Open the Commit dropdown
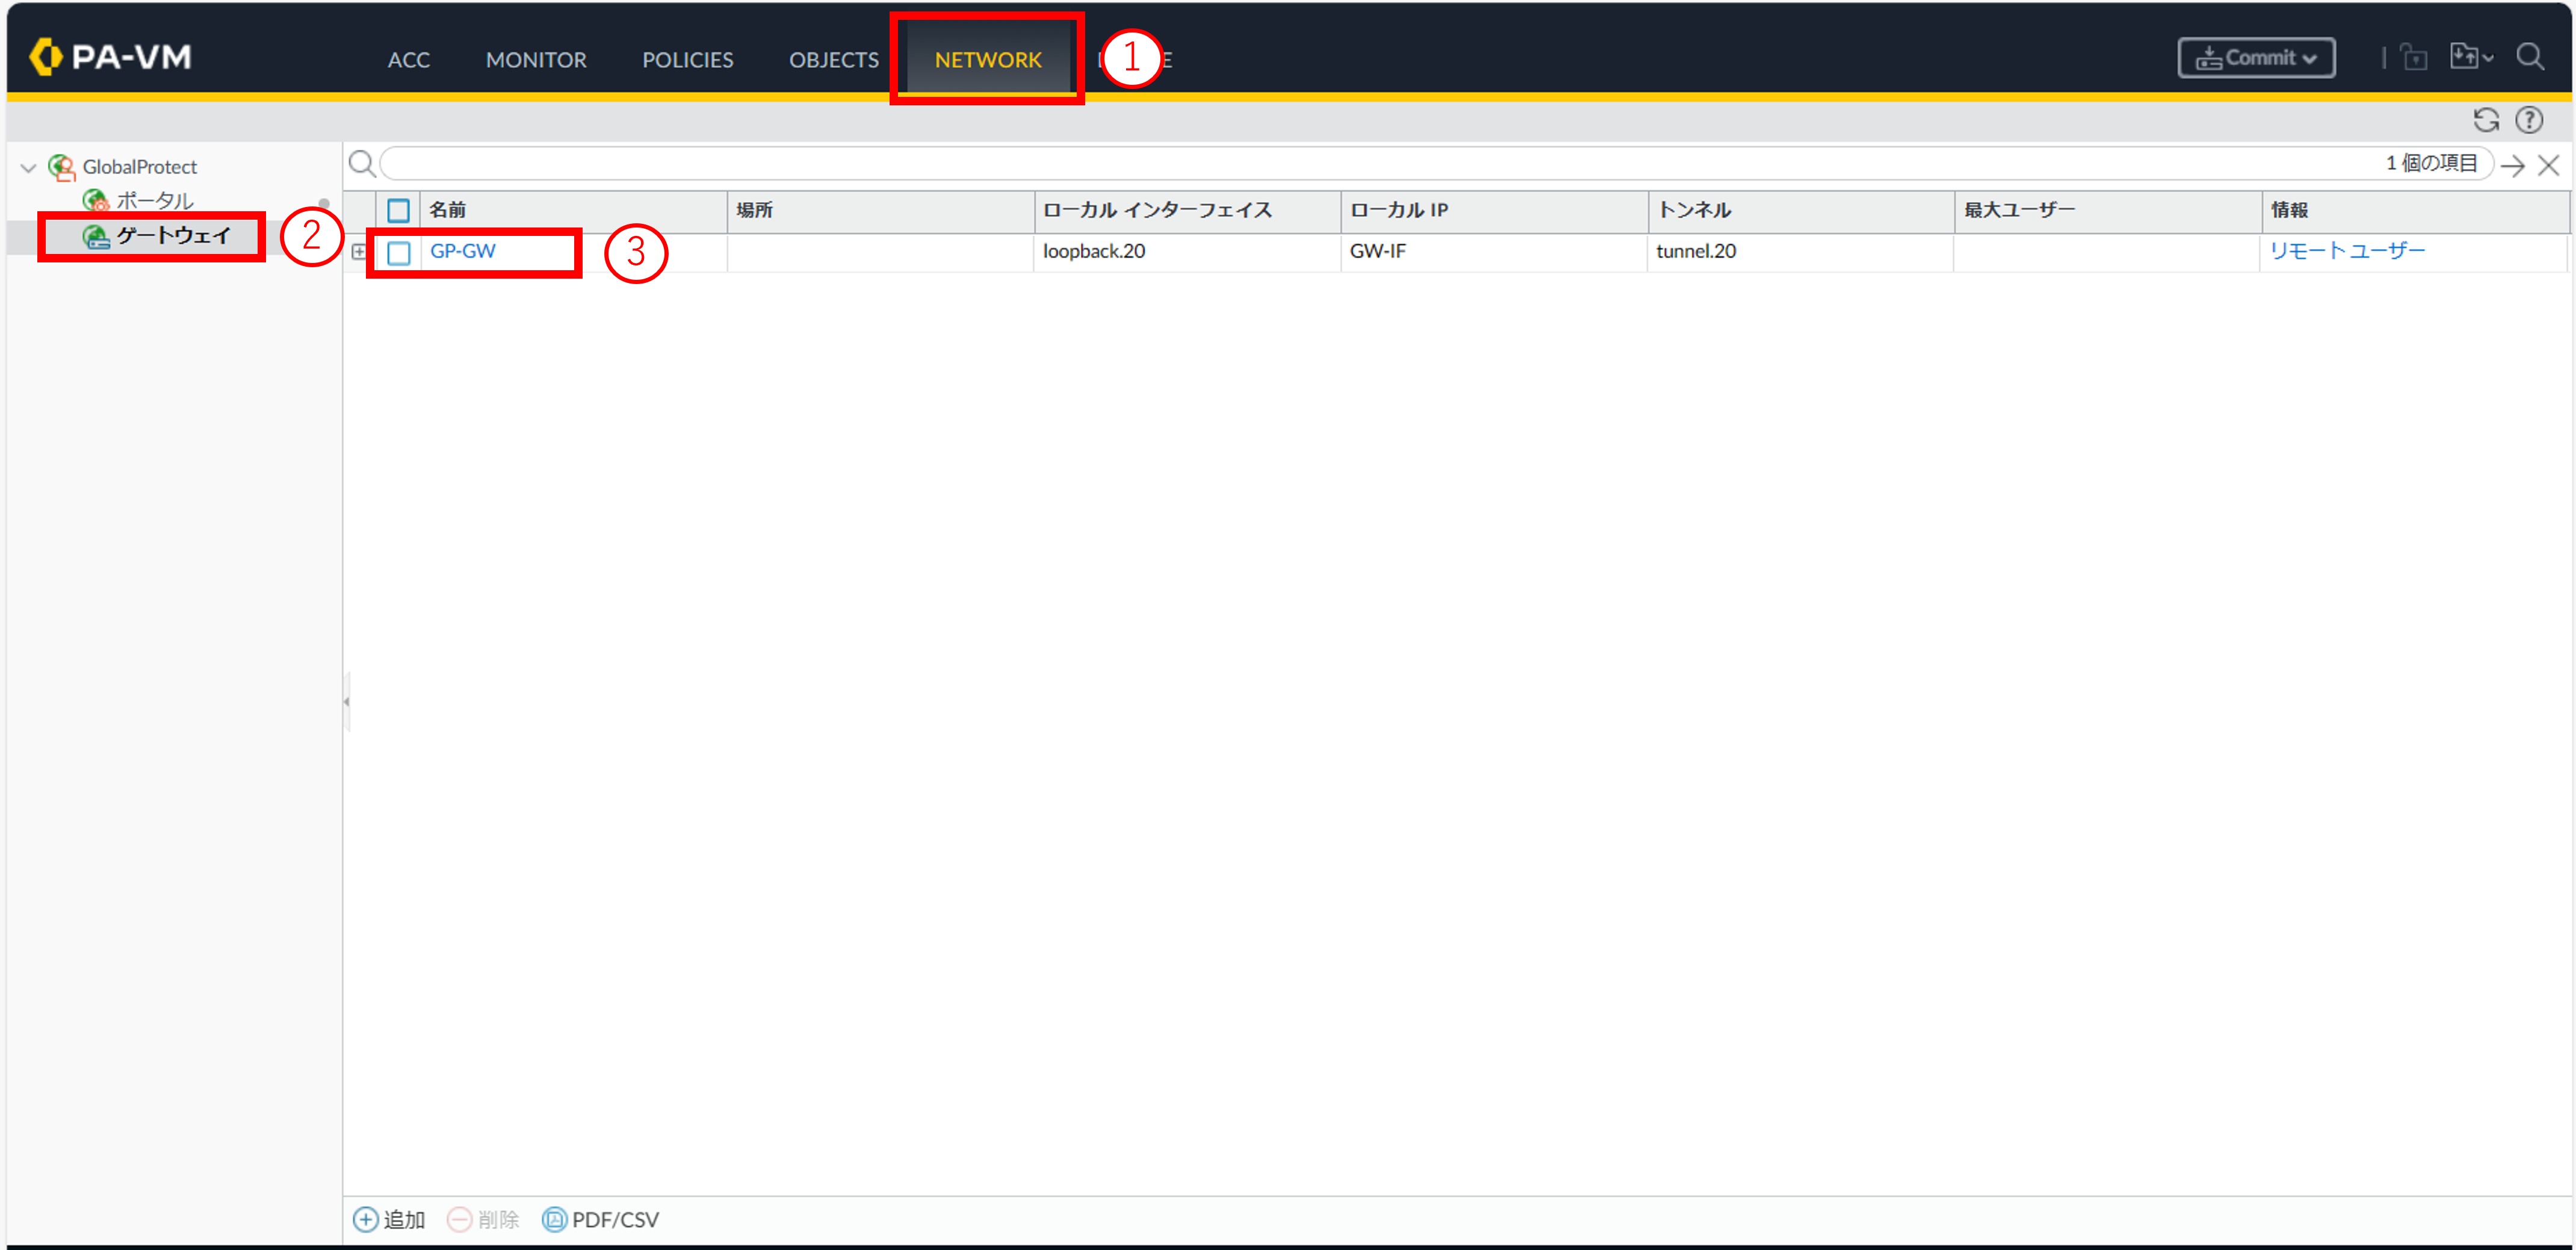The height and width of the screenshot is (1250, 2576). [x=2256, y=58]
